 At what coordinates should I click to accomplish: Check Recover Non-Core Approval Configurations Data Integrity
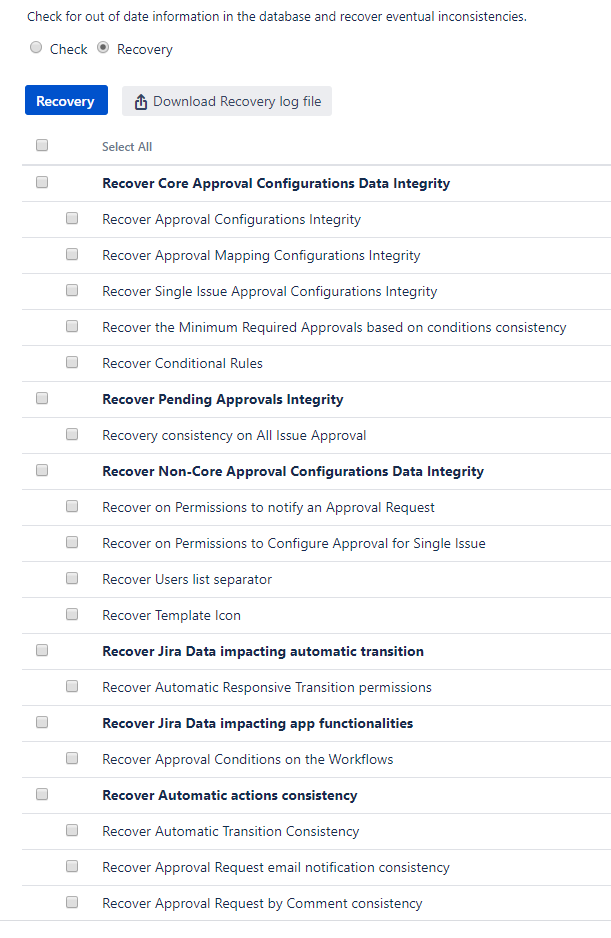pyautogui.click(x=42, y=471)
